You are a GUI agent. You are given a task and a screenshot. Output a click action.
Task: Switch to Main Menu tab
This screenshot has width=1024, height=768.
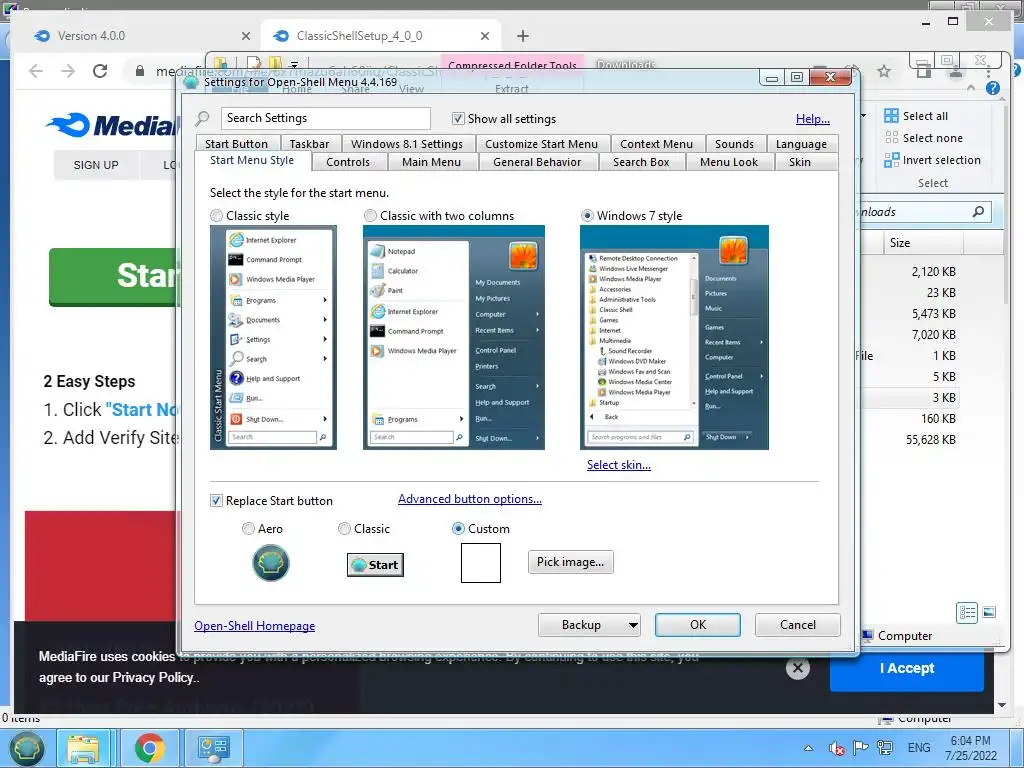[432, 162]
